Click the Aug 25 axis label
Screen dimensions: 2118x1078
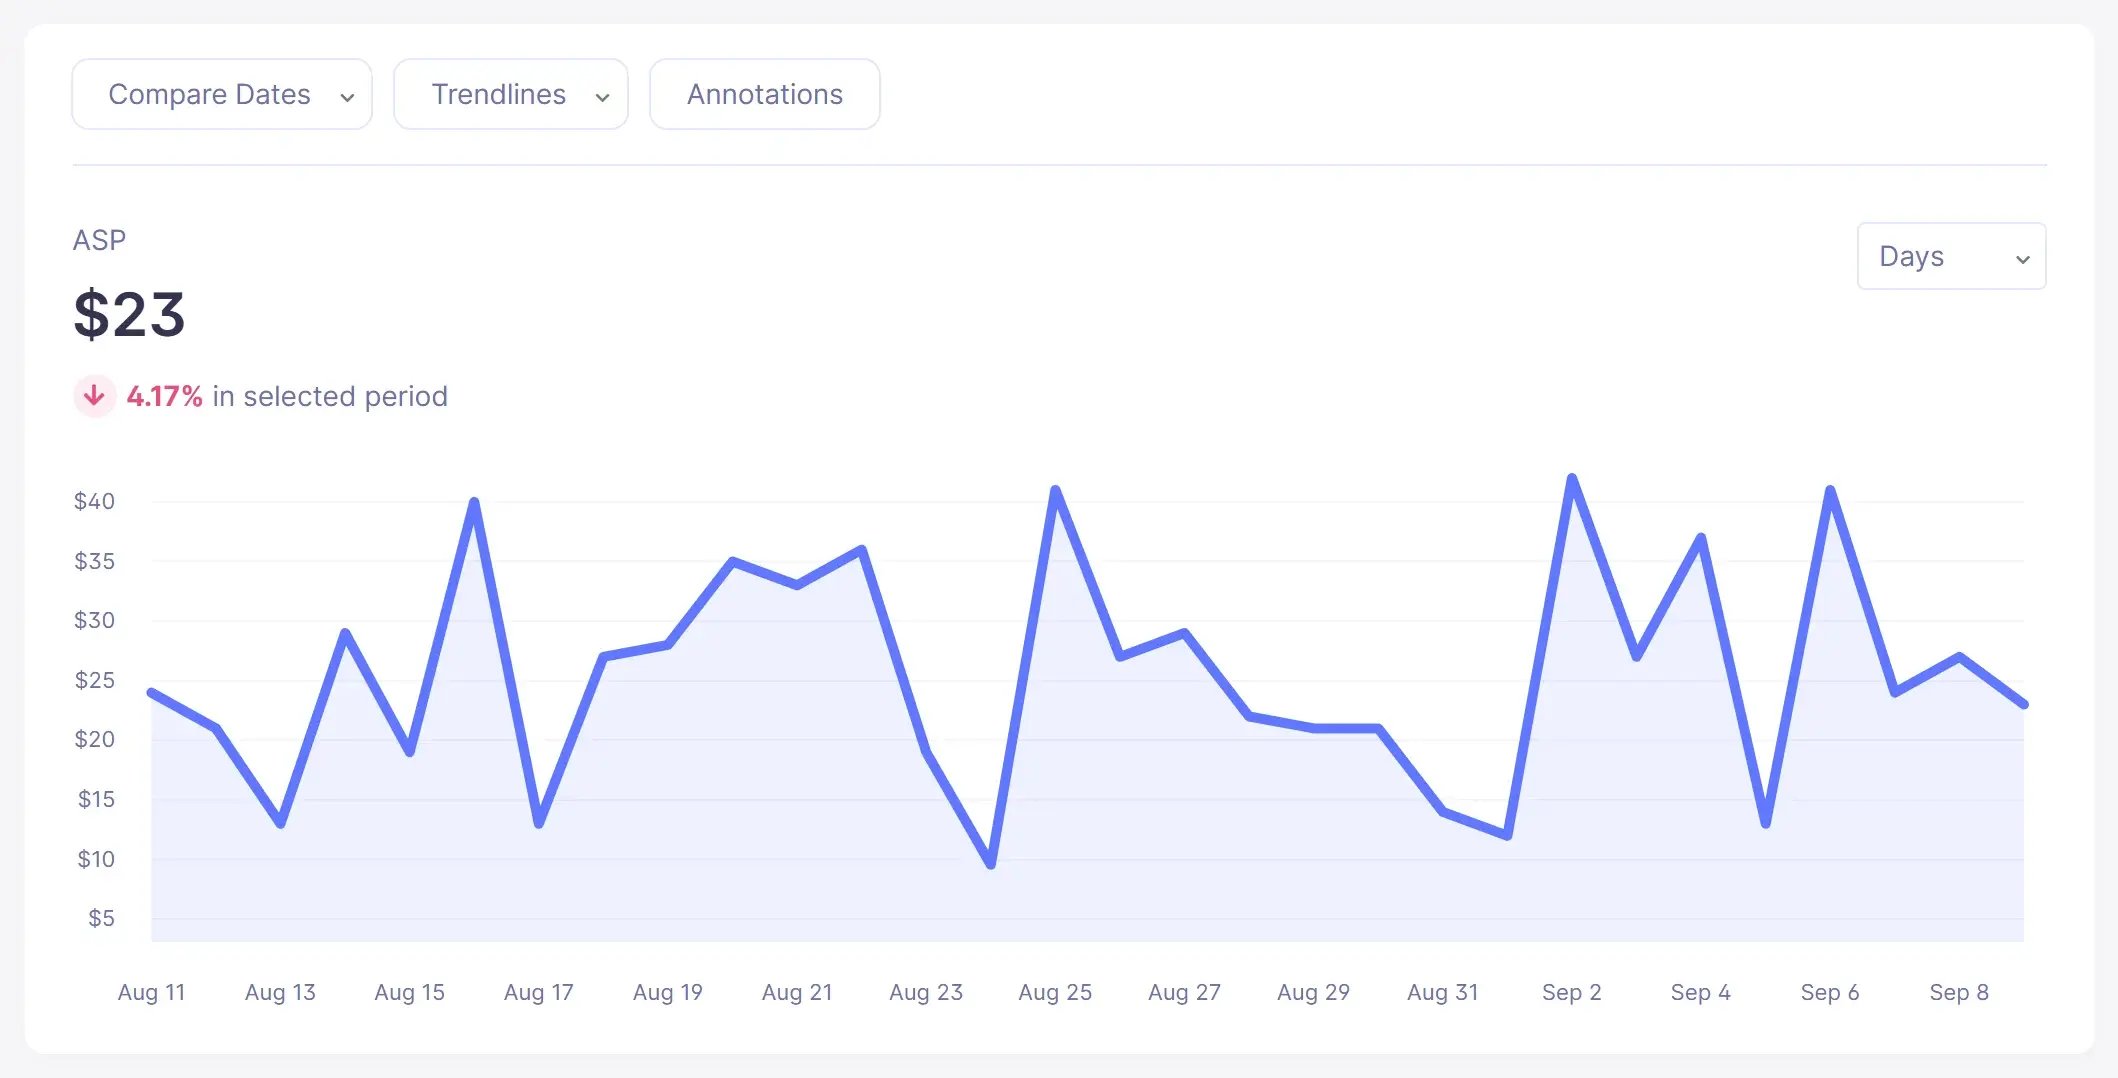point(1055,992)
